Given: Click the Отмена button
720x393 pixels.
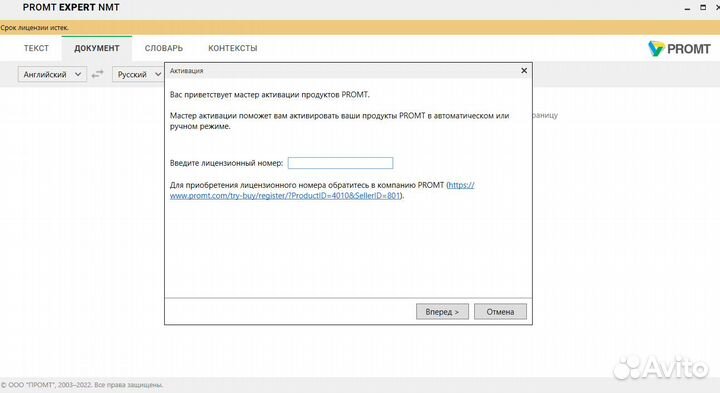Looking at the screenshot, I should click(x=500, y=312).
